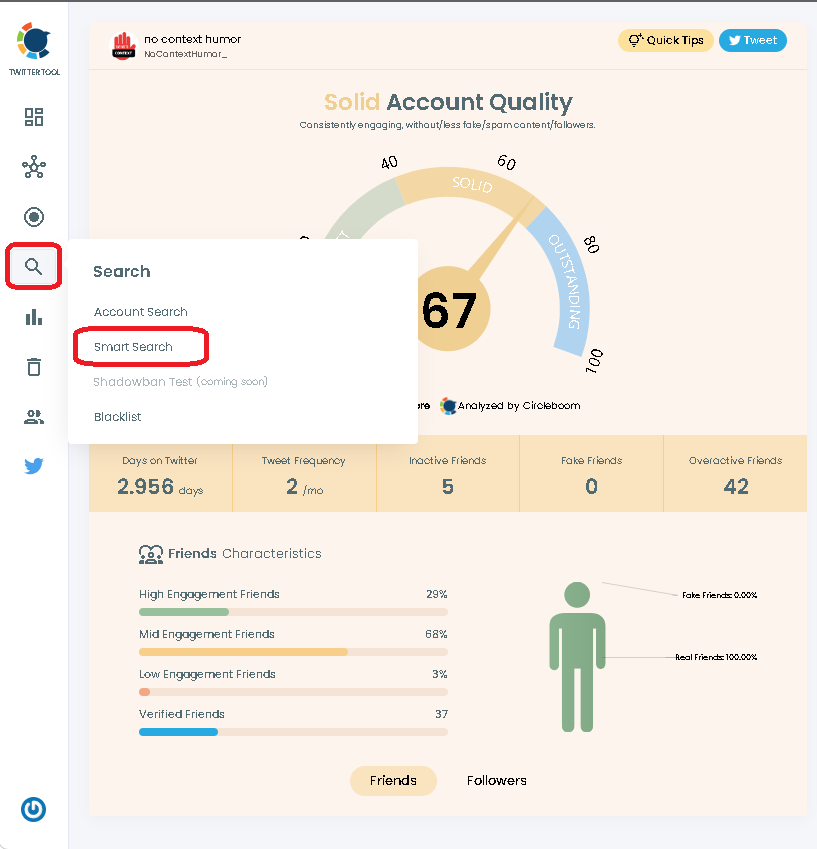Select Account Search from the Search menu
Image resolution: width=817 pixels, height=849 pixels.
point(140,312)
